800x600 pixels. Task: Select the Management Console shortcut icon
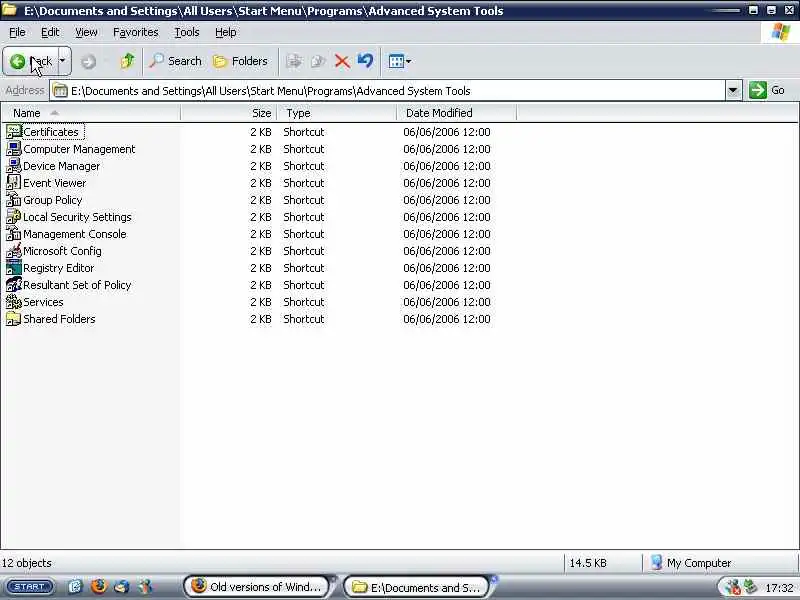point(14,234)
